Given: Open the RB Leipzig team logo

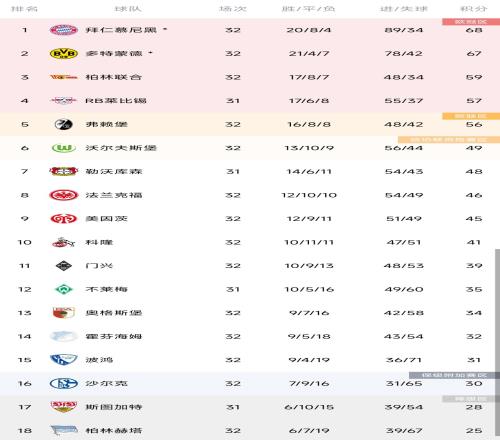Looking at the screenshot, I should click(x=63, y=101).
